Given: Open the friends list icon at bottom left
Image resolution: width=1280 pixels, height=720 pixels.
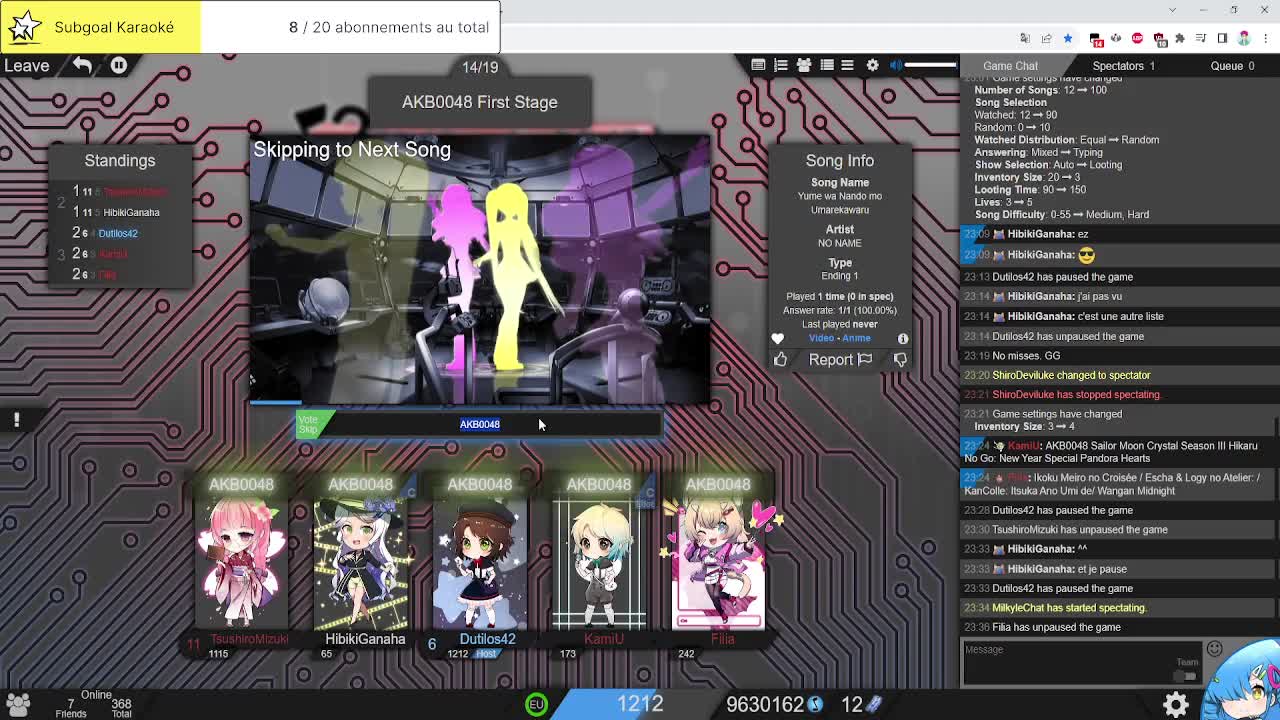Looking at the screenshot, I should [17, 703].
